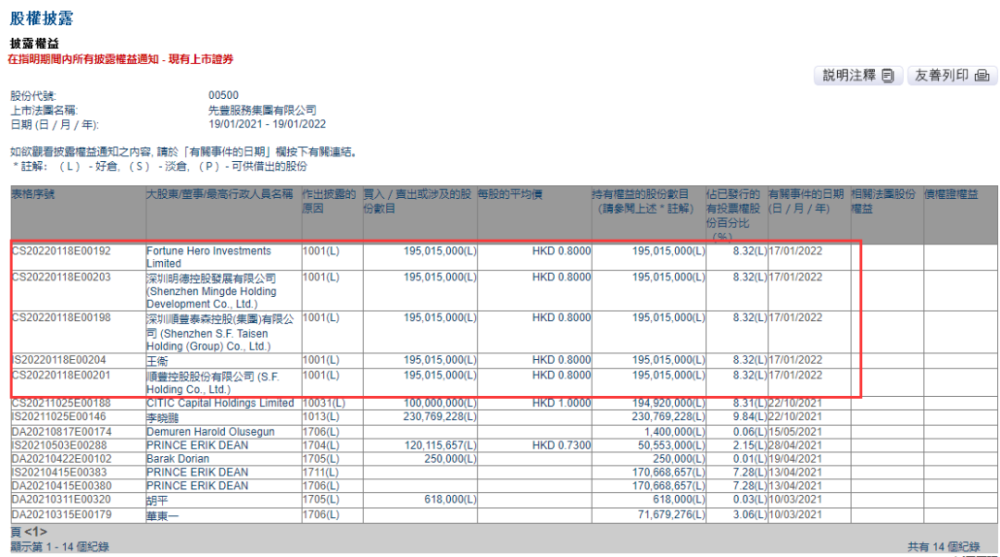
Task: Click company name 先豐服務集團有限公司
Action: click(x=262, y=110)
